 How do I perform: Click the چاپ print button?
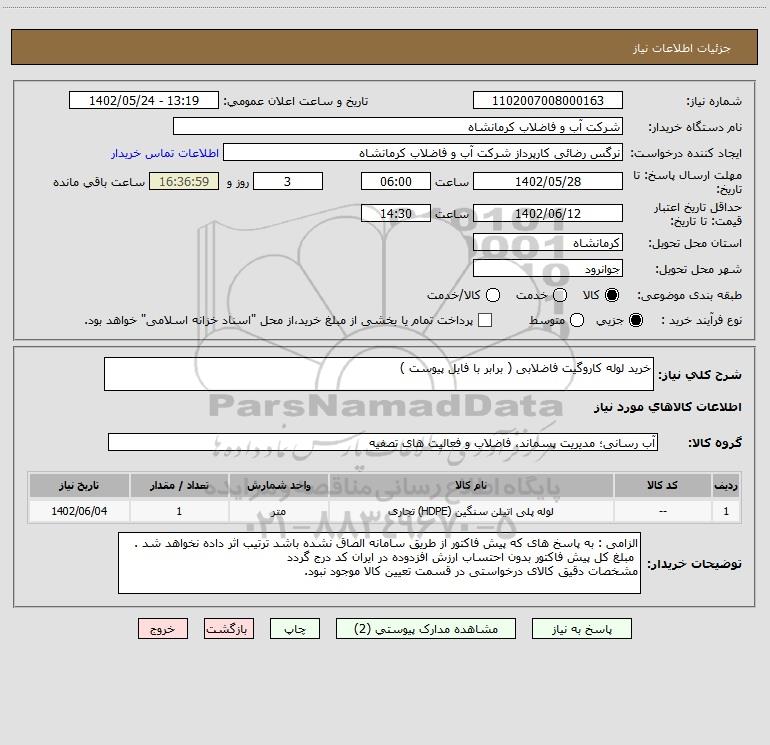click(x=295, y=629)
